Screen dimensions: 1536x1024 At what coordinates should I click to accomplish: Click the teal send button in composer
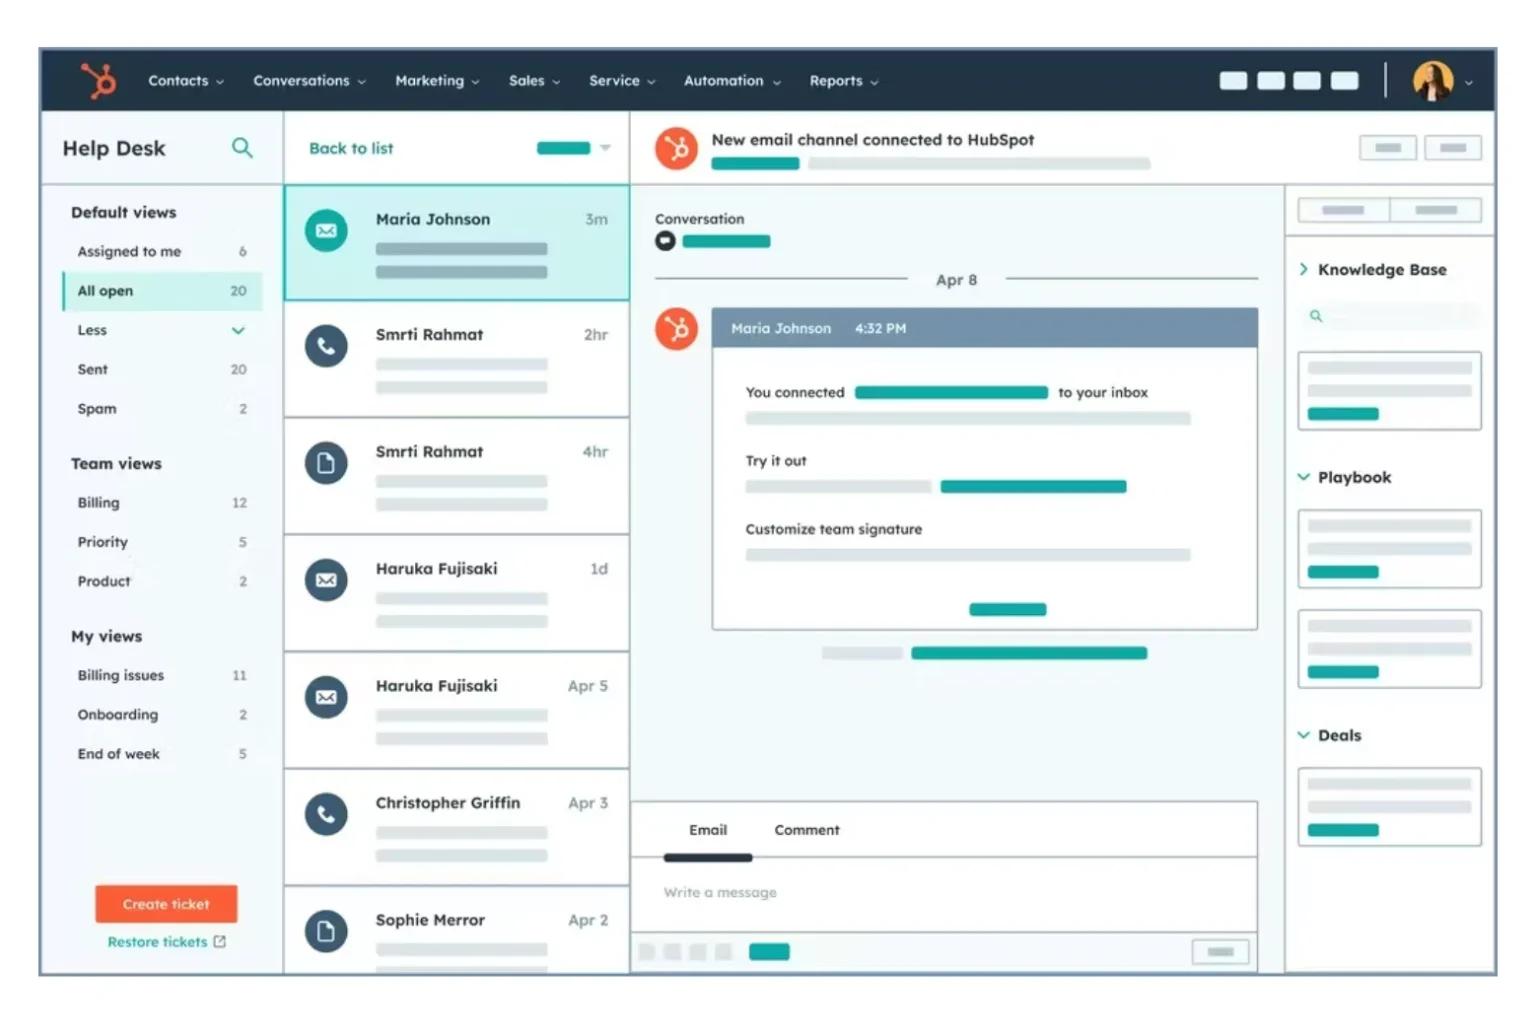pos(769,952)
